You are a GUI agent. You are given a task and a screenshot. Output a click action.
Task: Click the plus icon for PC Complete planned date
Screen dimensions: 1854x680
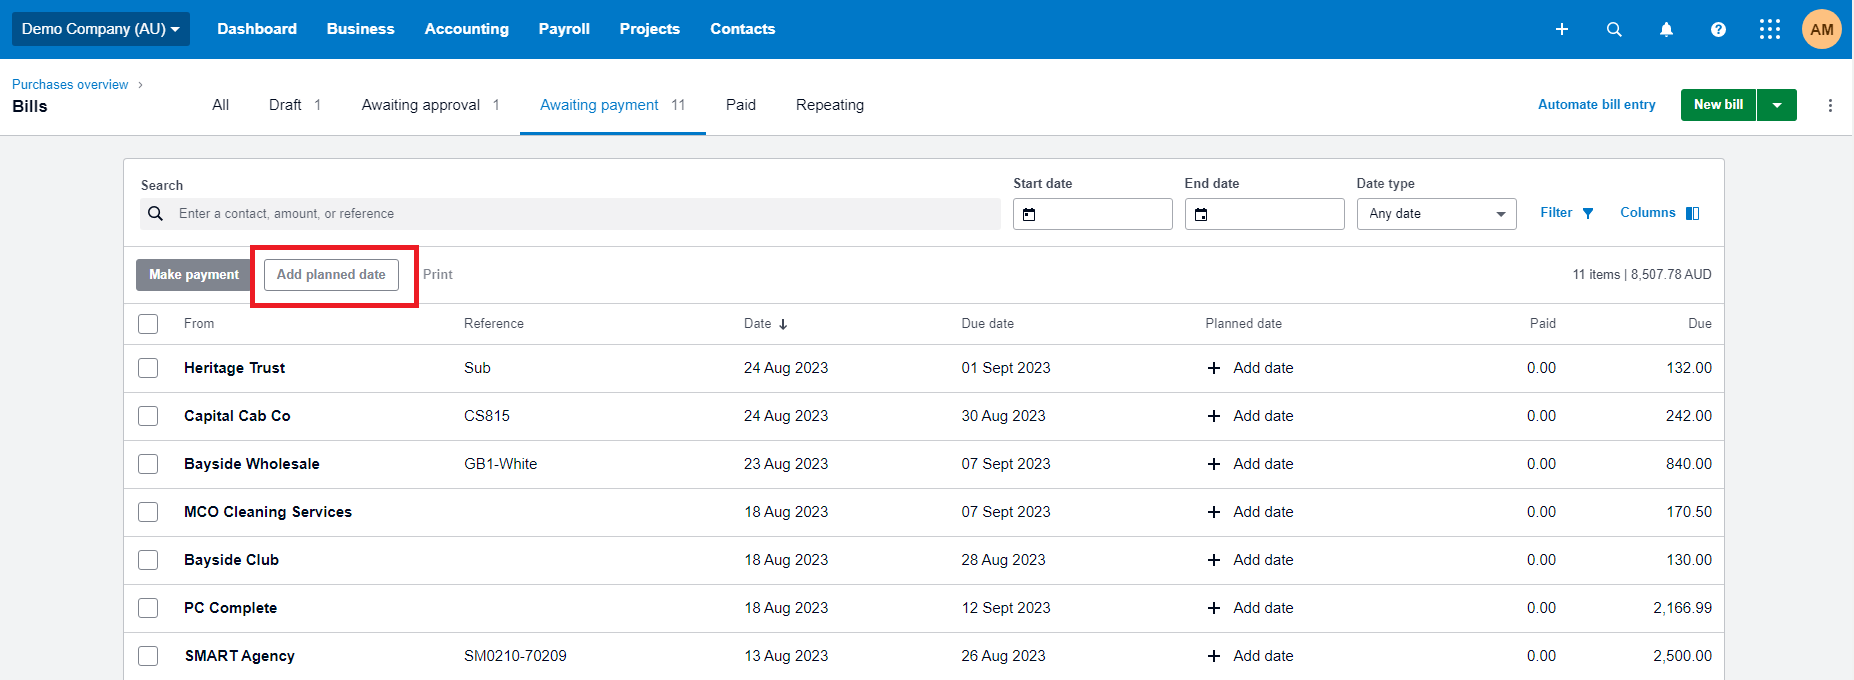[x=1214, y=608]
